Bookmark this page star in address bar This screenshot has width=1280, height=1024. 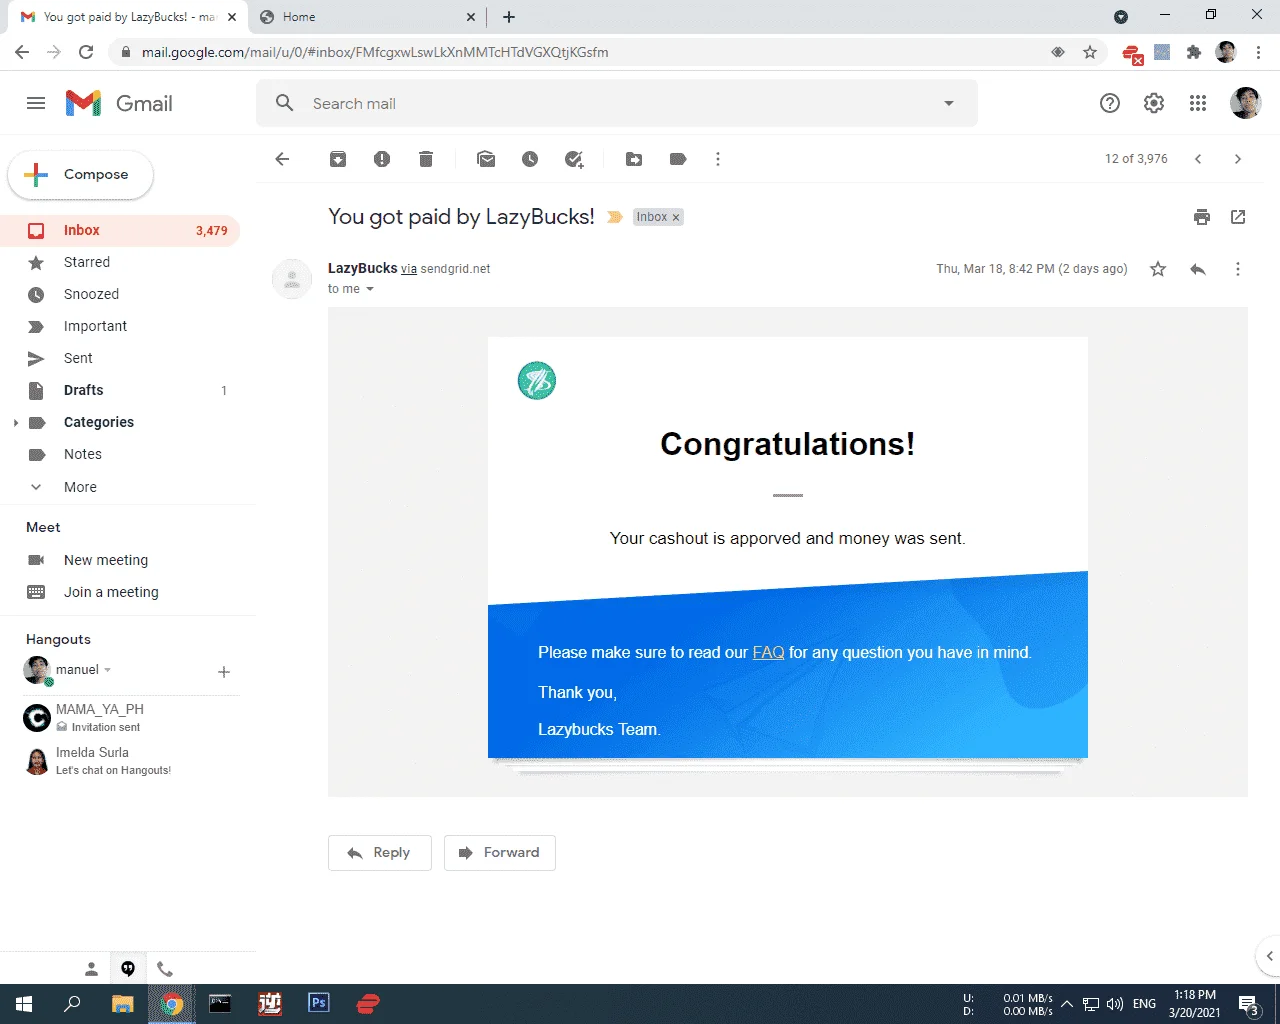tap(1090, 52)
